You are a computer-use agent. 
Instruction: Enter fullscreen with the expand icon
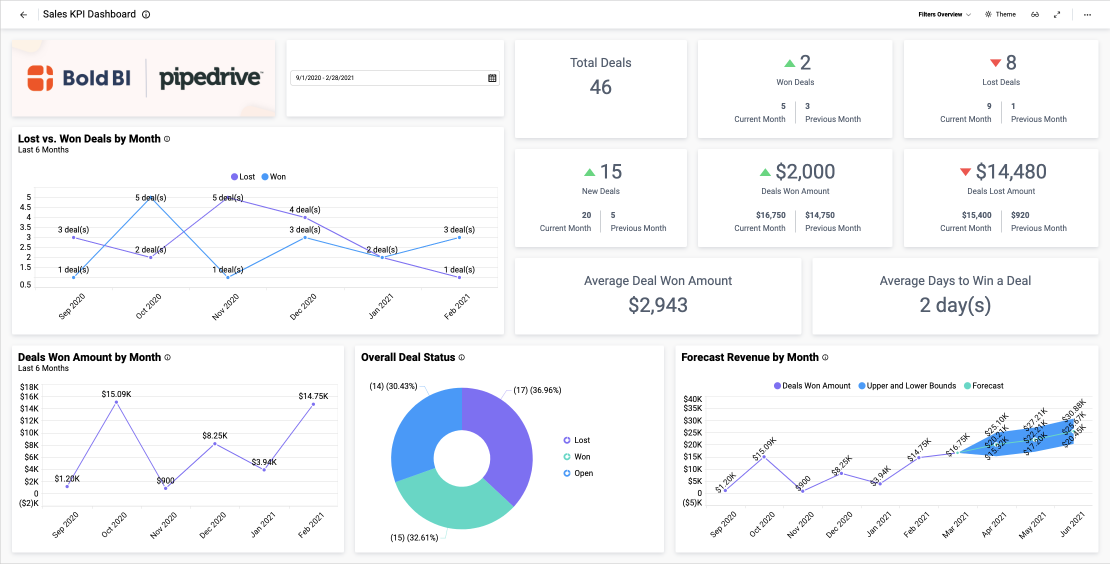coord(1057,15)
